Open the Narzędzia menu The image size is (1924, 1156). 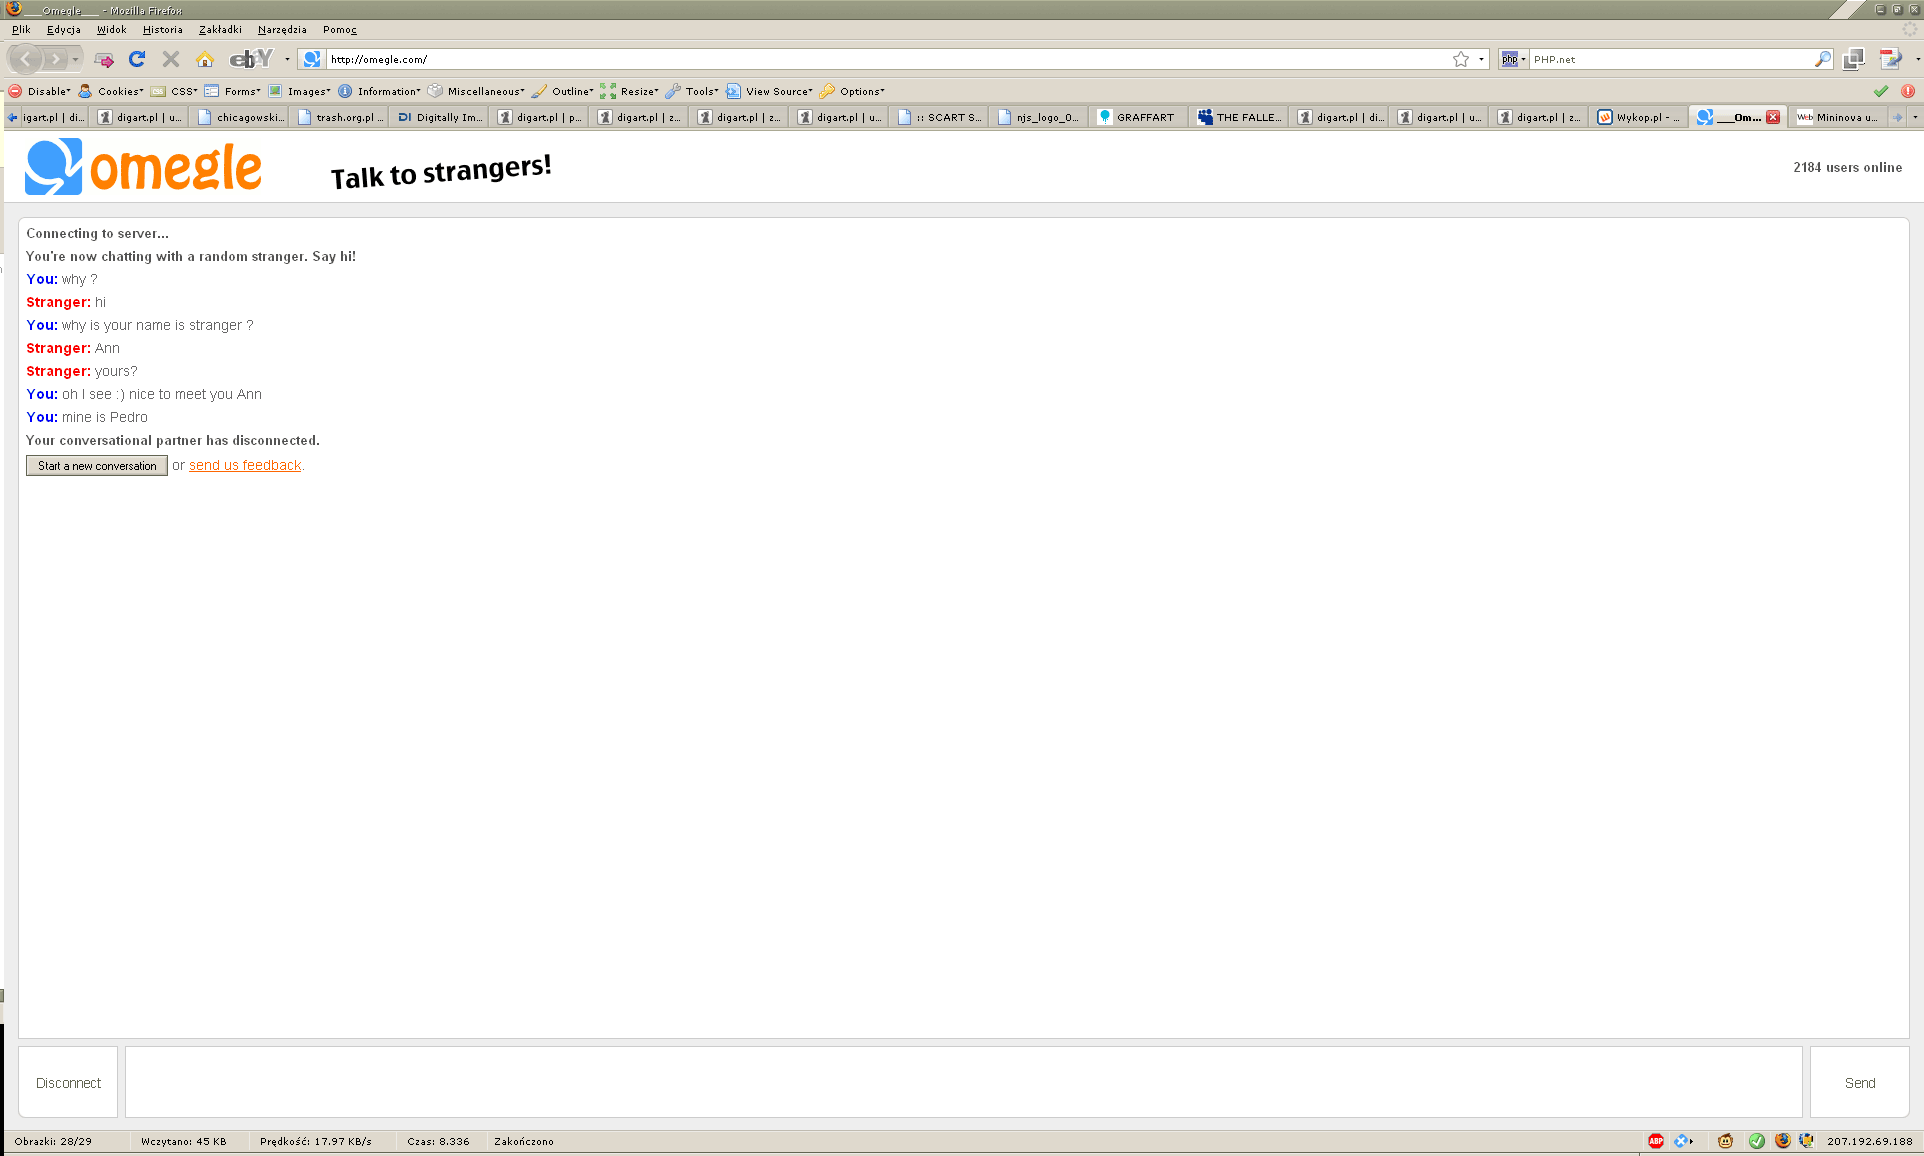[282, 30]
